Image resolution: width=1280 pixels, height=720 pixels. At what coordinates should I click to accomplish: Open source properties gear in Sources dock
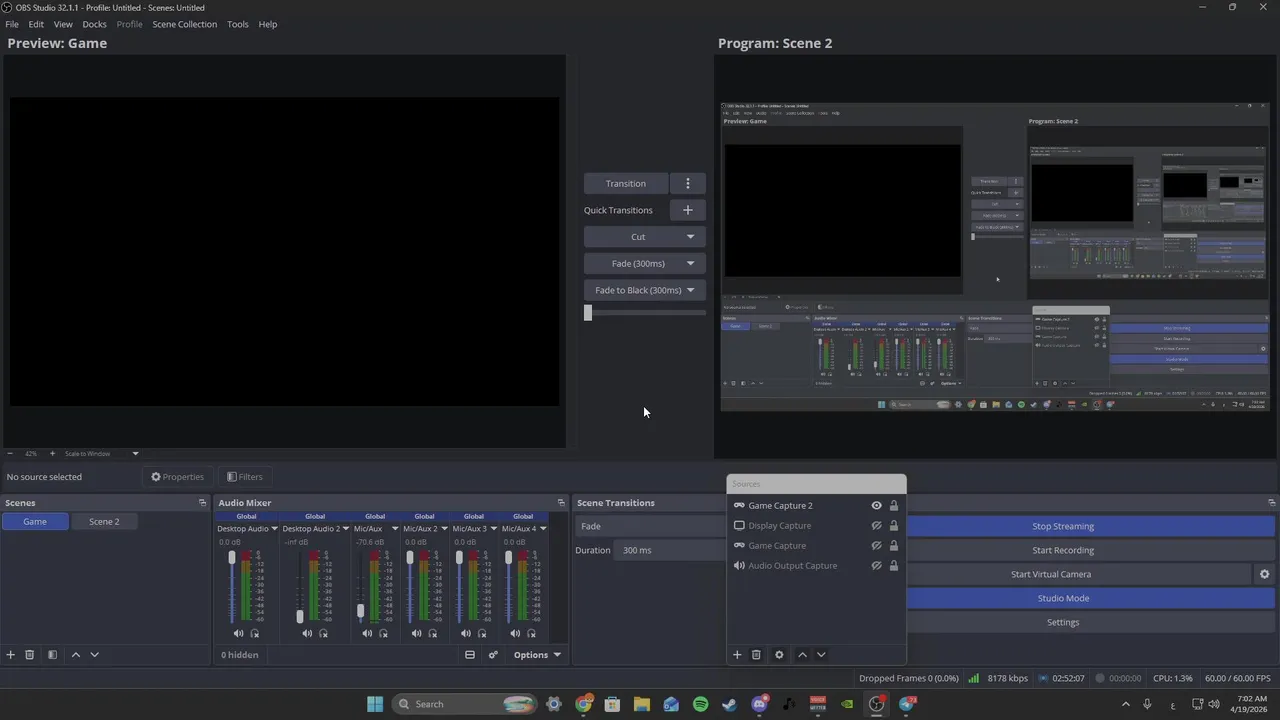coord(779,655)
